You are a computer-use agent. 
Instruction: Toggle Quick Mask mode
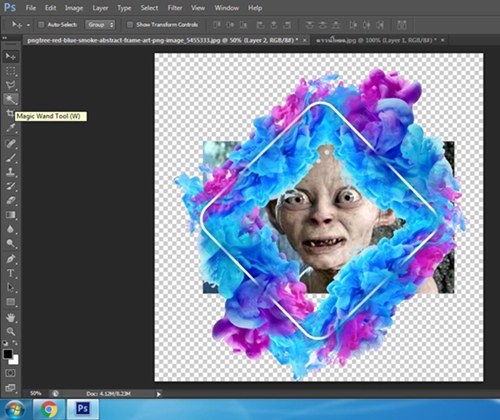coord(10,373)
